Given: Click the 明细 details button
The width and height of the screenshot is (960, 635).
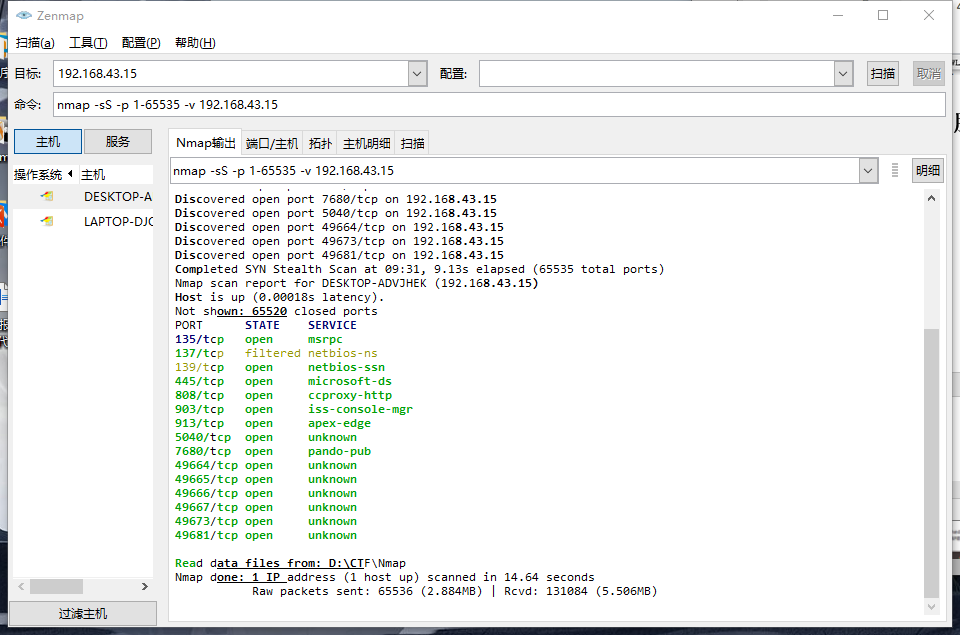Looking at the screenshot, I should 928,170.
